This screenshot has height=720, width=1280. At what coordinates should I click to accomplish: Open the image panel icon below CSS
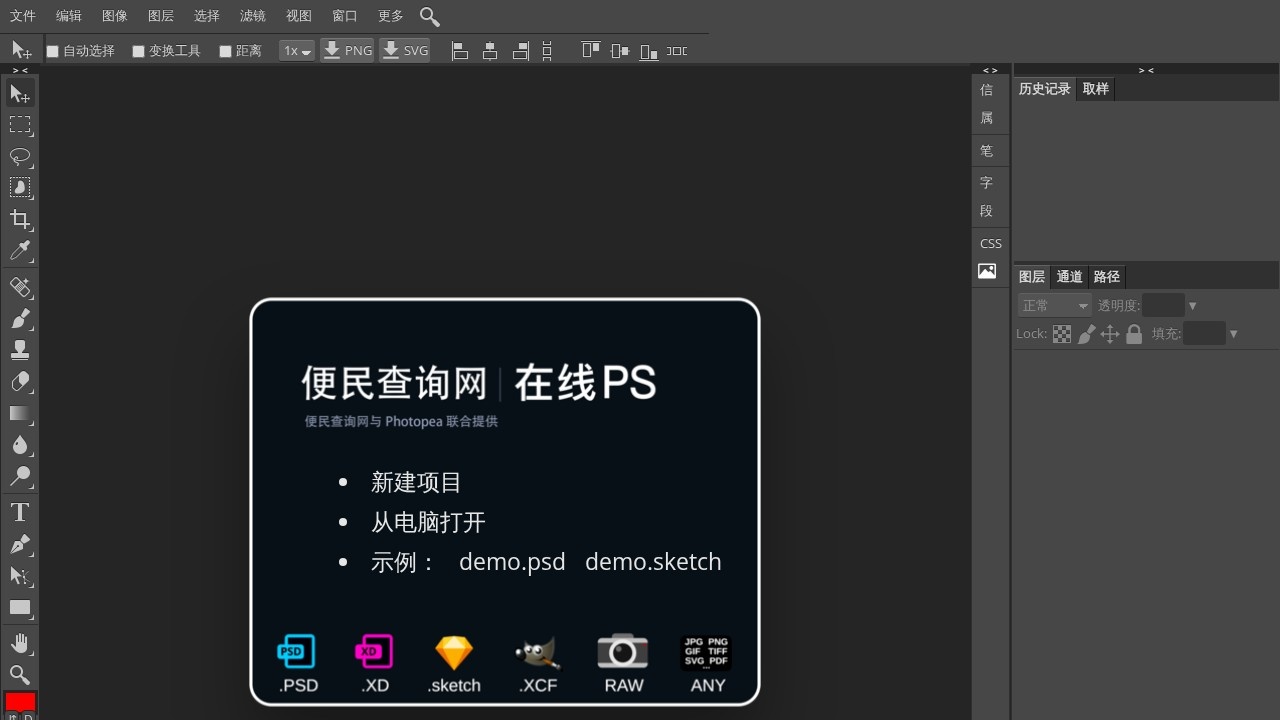click(987, 271)
